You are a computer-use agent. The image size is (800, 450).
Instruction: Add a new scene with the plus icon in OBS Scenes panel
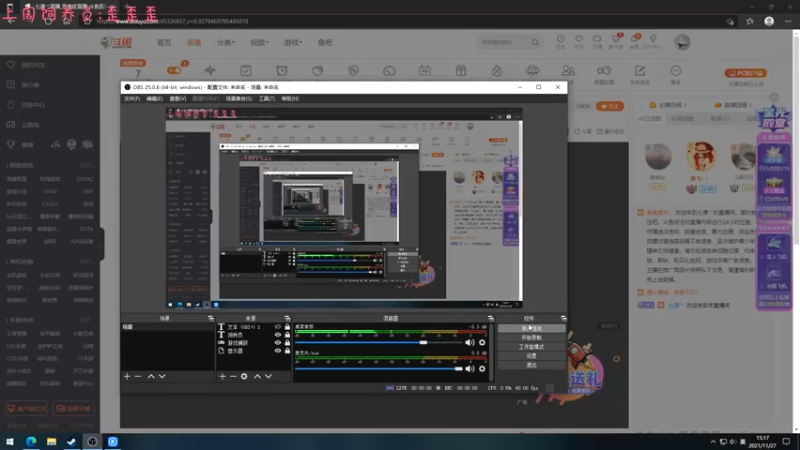(127, 377)
